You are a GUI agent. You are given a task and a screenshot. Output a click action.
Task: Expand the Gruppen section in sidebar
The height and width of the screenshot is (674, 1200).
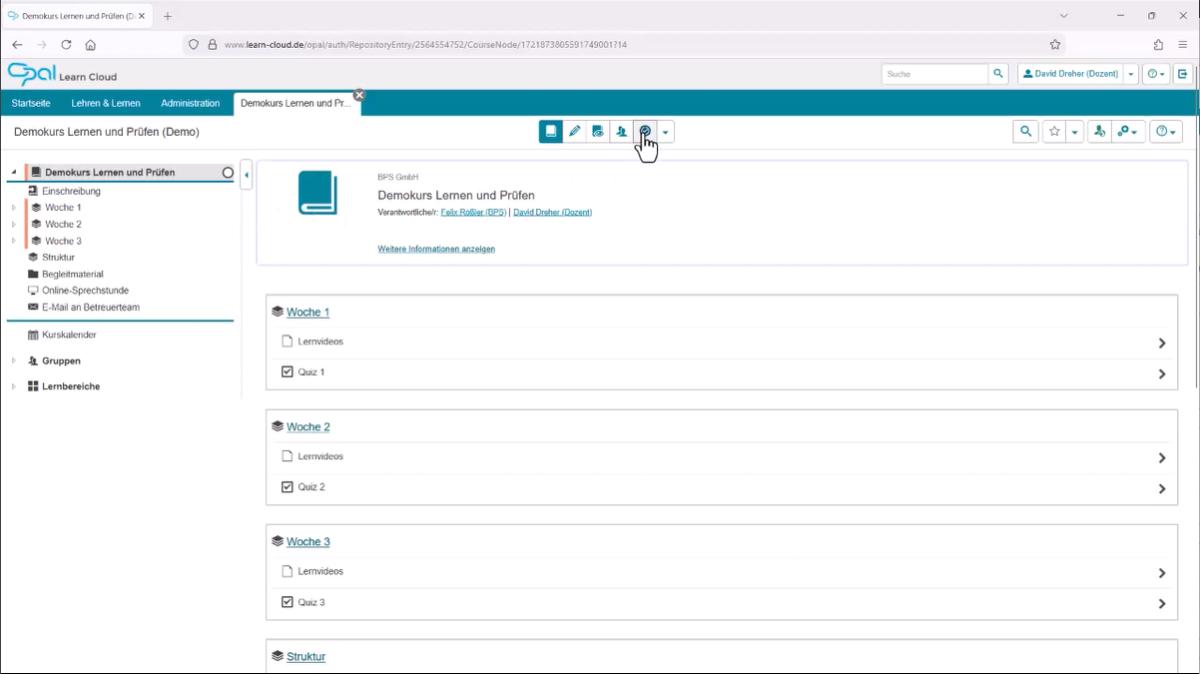tap(14, 361)
